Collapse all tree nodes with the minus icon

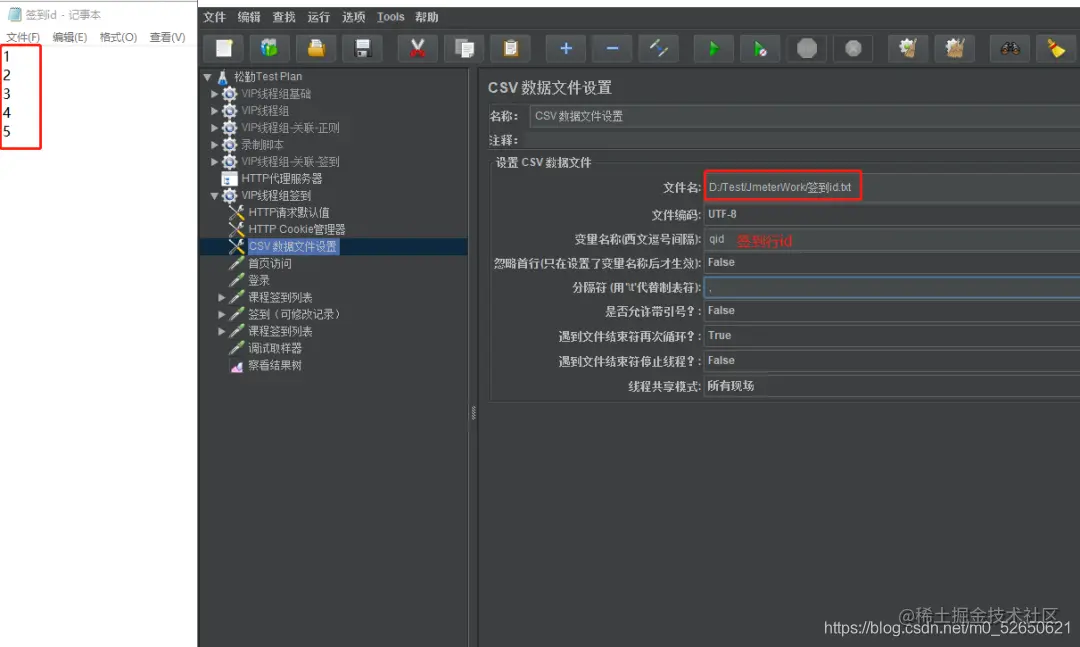tap(612, 47)
